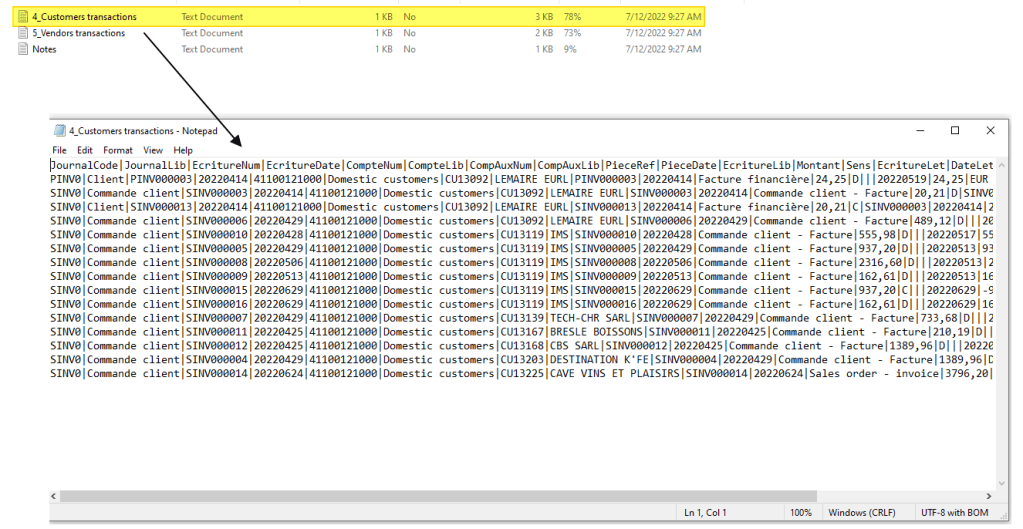Select the 5_Vendors transactions file name
Screen dimensions: 1023x529
[x=79, y=33]
